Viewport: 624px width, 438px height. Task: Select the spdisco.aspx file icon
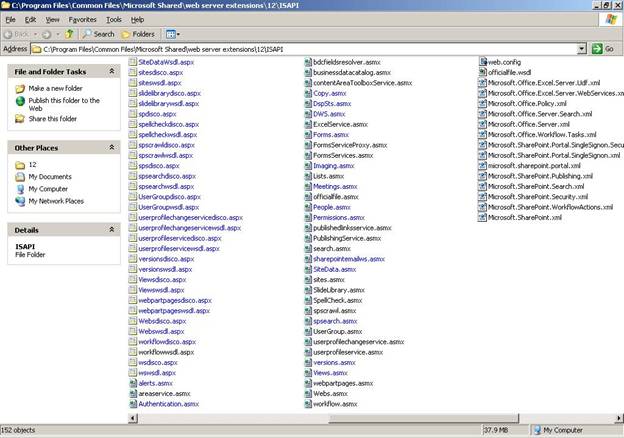(133, 114)
